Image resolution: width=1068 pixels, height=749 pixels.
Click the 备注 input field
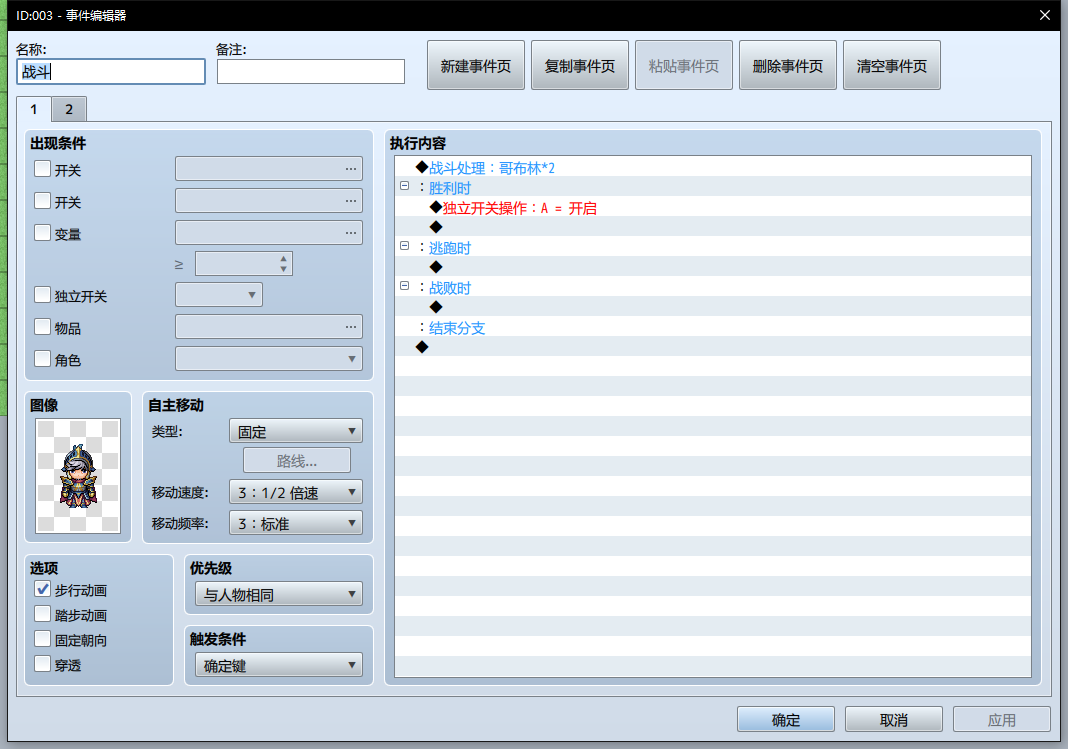click(x=311, y=71)
